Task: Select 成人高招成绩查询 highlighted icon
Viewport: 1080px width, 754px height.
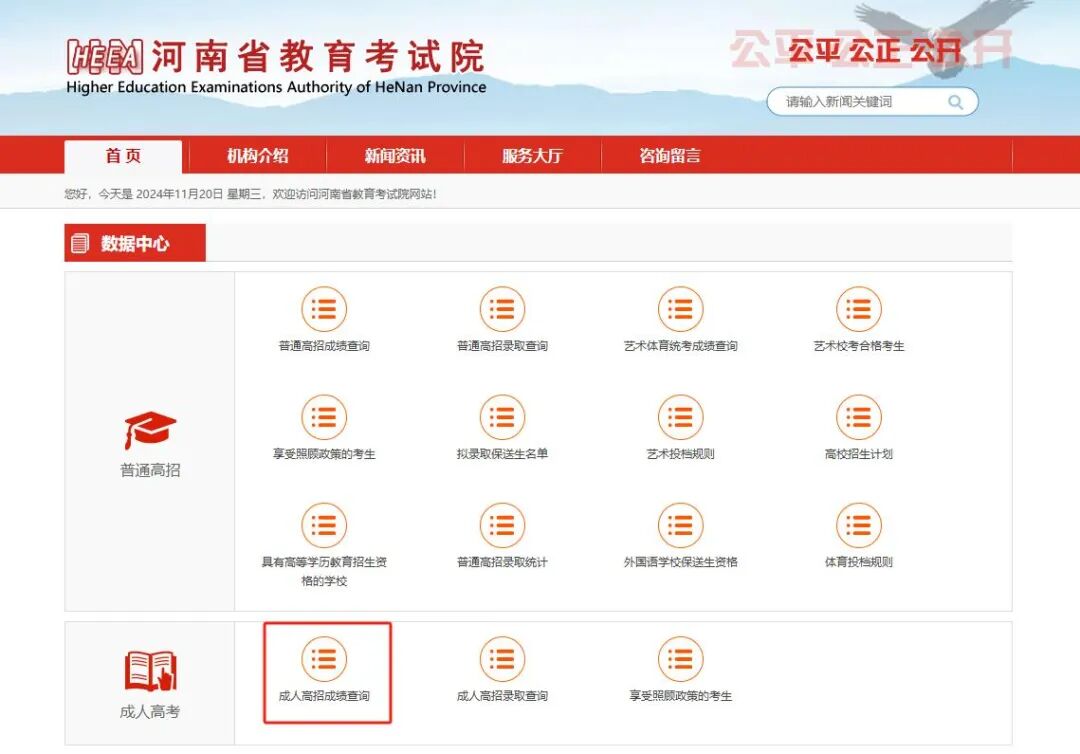Action: coord(323,660)
